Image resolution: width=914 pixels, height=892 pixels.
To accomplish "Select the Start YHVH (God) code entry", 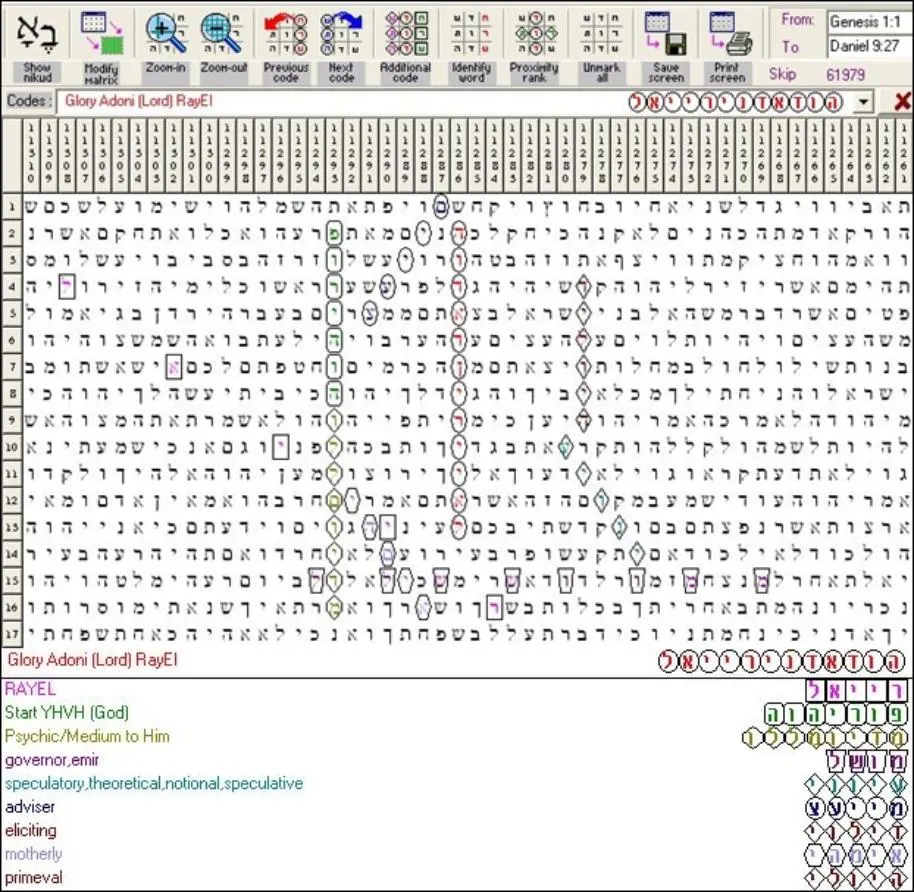I will tap(67, 712).
